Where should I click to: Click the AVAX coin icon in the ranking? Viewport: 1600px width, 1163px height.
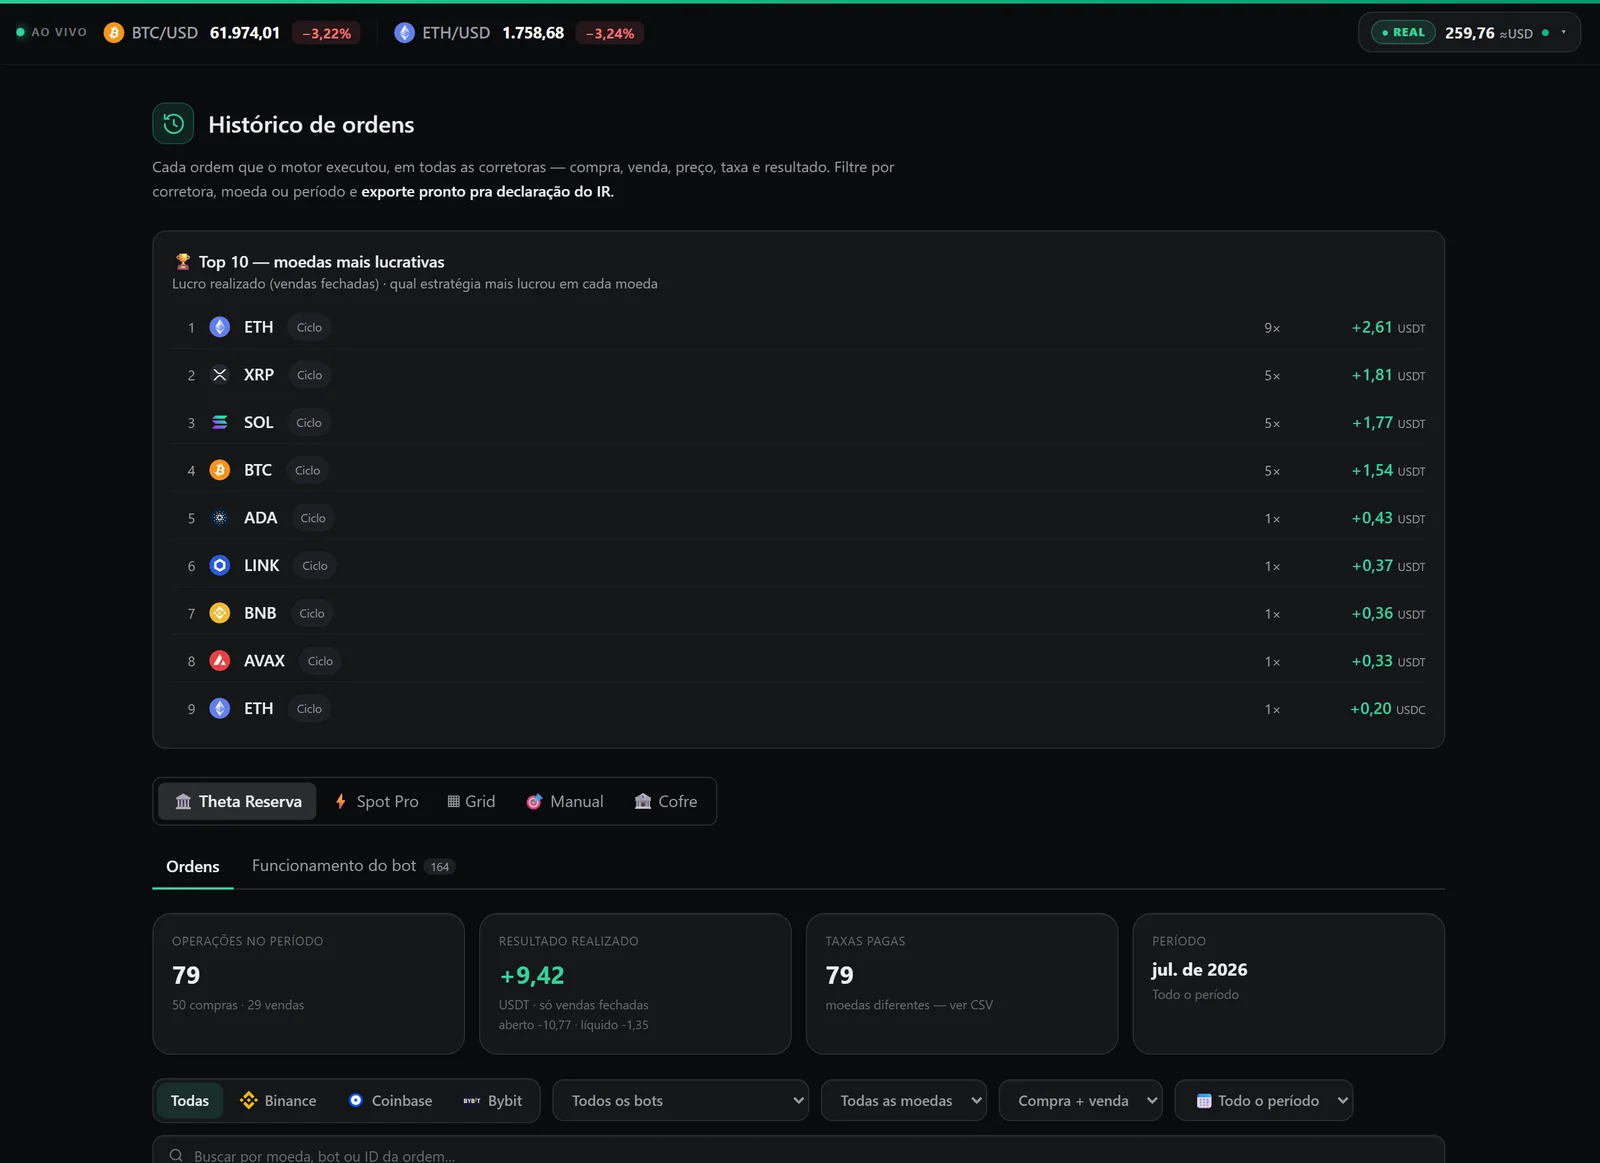tap(220, 661)
